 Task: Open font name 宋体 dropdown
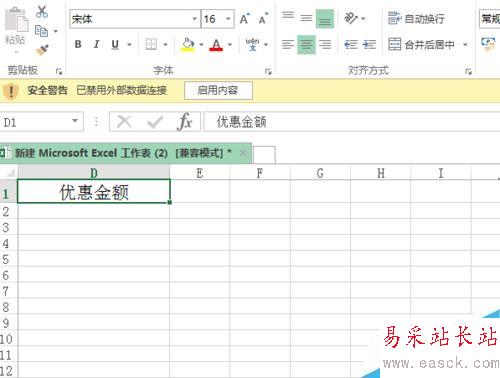point(195,19)
